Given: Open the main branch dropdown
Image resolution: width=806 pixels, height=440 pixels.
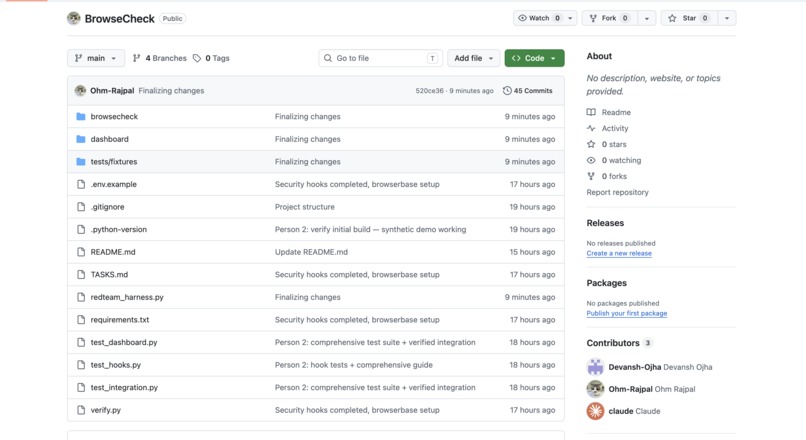Looking at the screenshot, I should [x=96, y=58].
